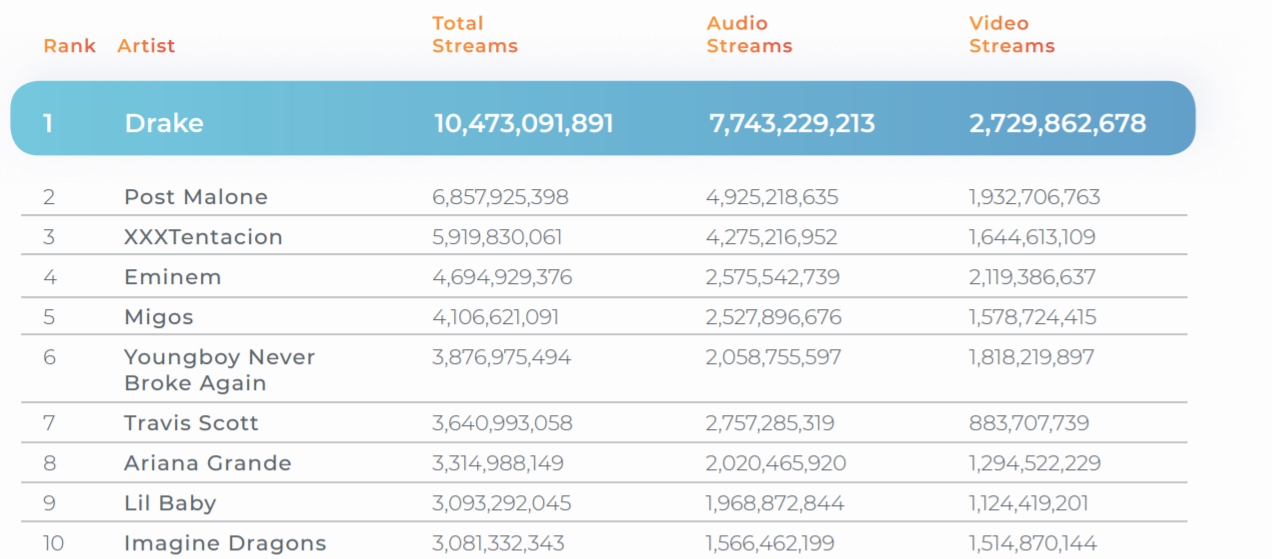Click the artist name Drake
The image size is (1272, 559).
coord(163,123)
